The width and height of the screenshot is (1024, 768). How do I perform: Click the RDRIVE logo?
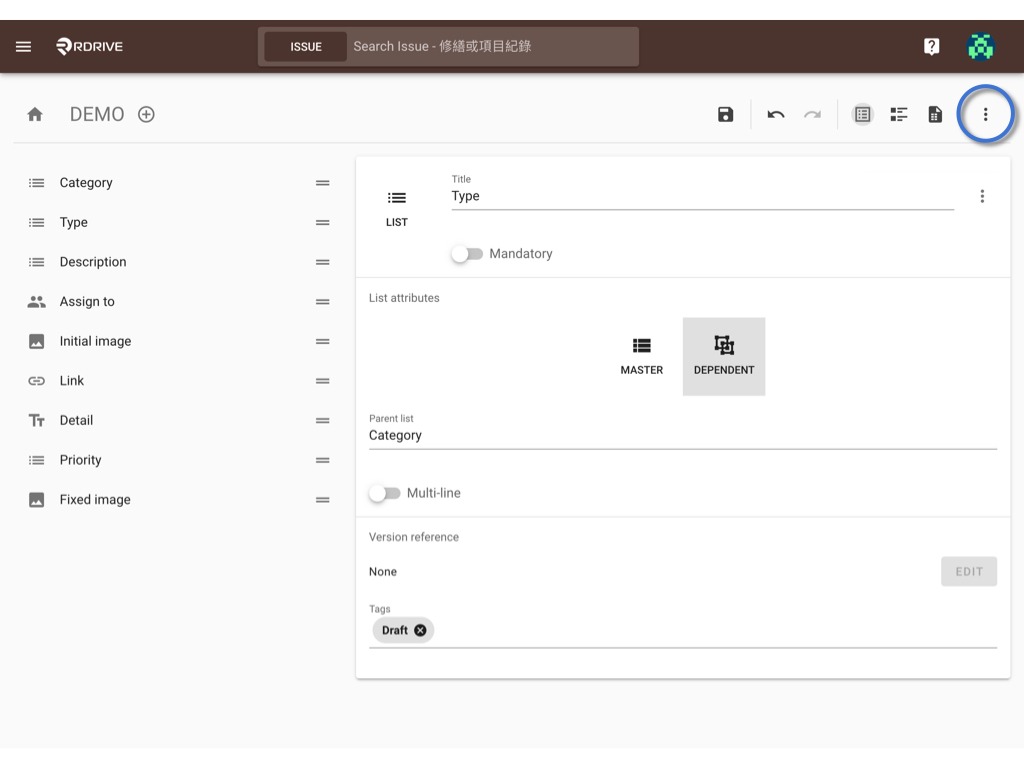89,46
